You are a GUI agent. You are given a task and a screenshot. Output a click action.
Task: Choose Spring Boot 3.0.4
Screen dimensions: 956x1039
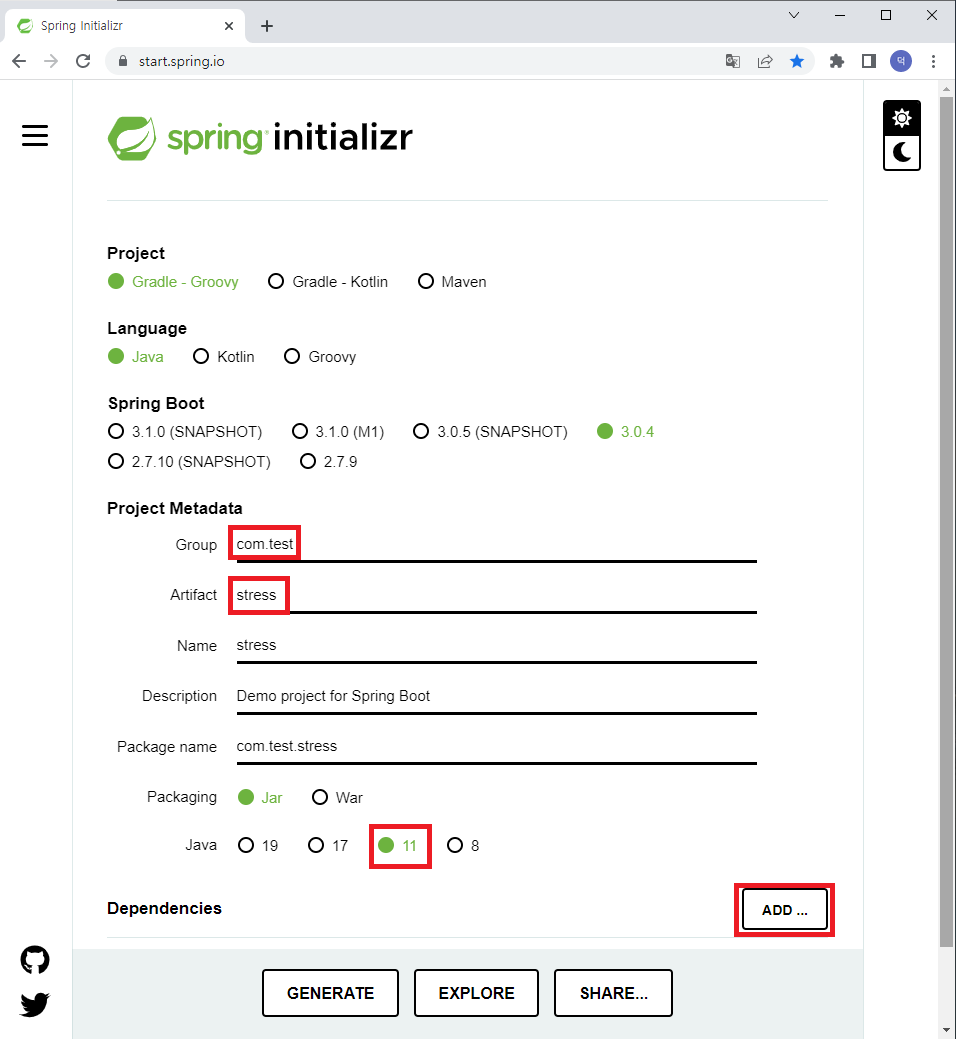[625, 431]
